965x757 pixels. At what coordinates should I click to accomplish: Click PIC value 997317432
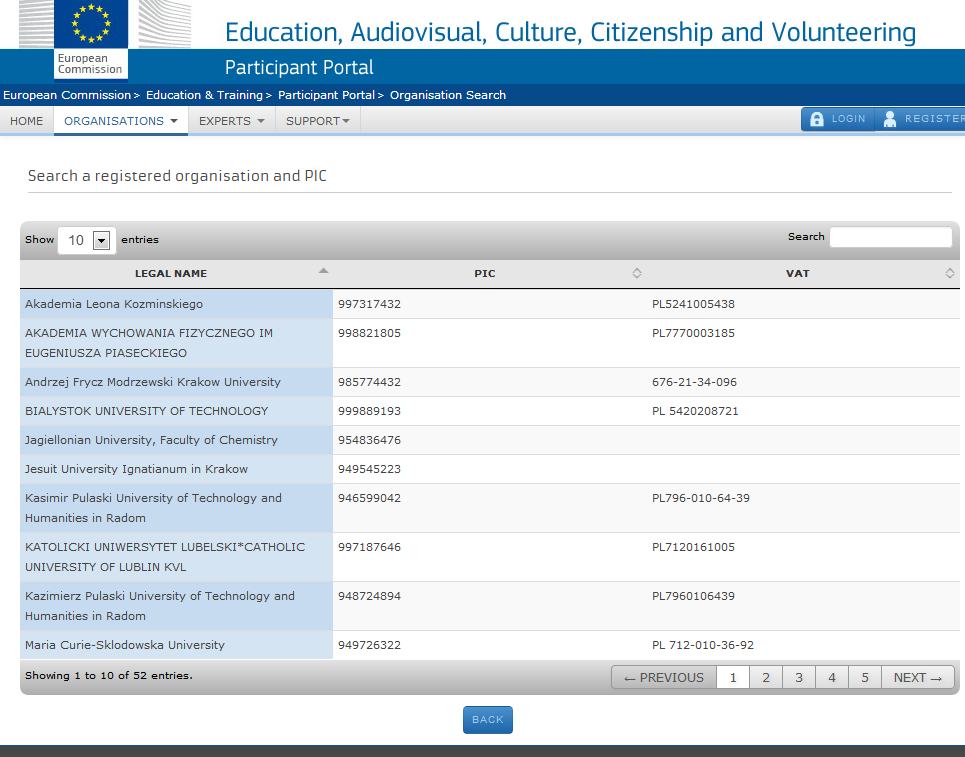pyautogui.click(x=369, y=304)
